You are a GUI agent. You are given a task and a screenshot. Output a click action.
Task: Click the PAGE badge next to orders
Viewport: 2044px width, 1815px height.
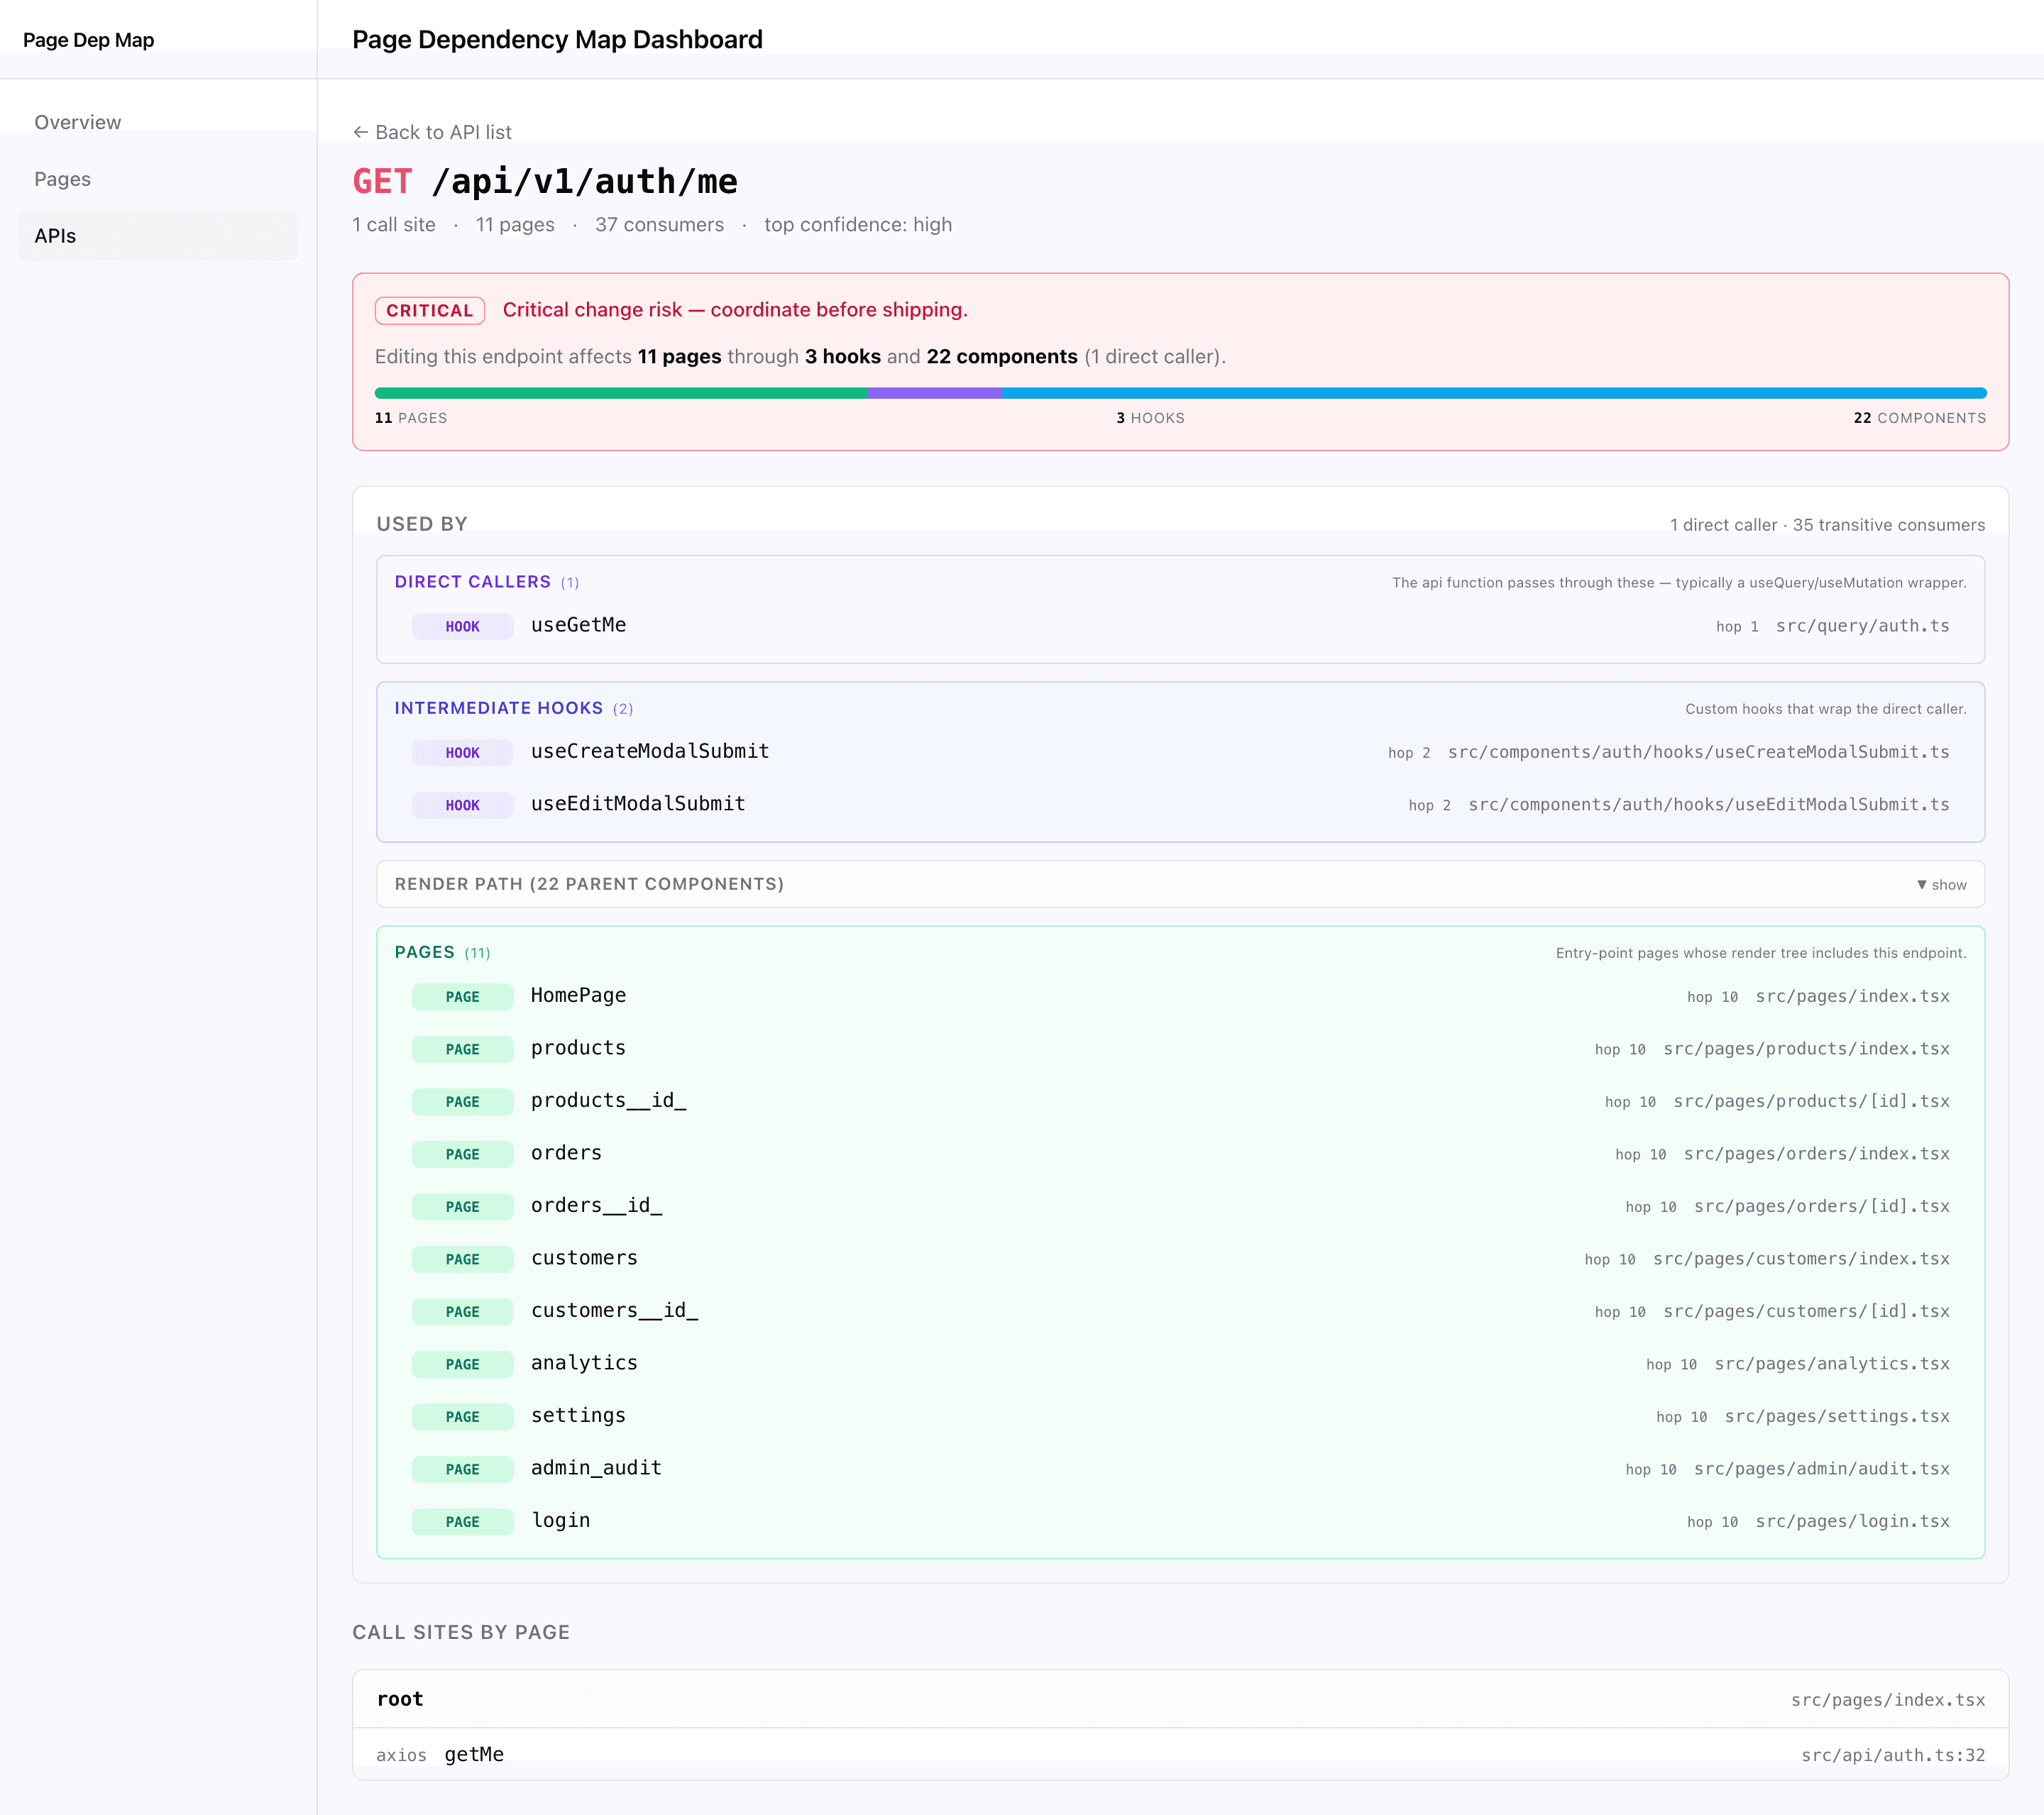click(x=462, y=1154)
